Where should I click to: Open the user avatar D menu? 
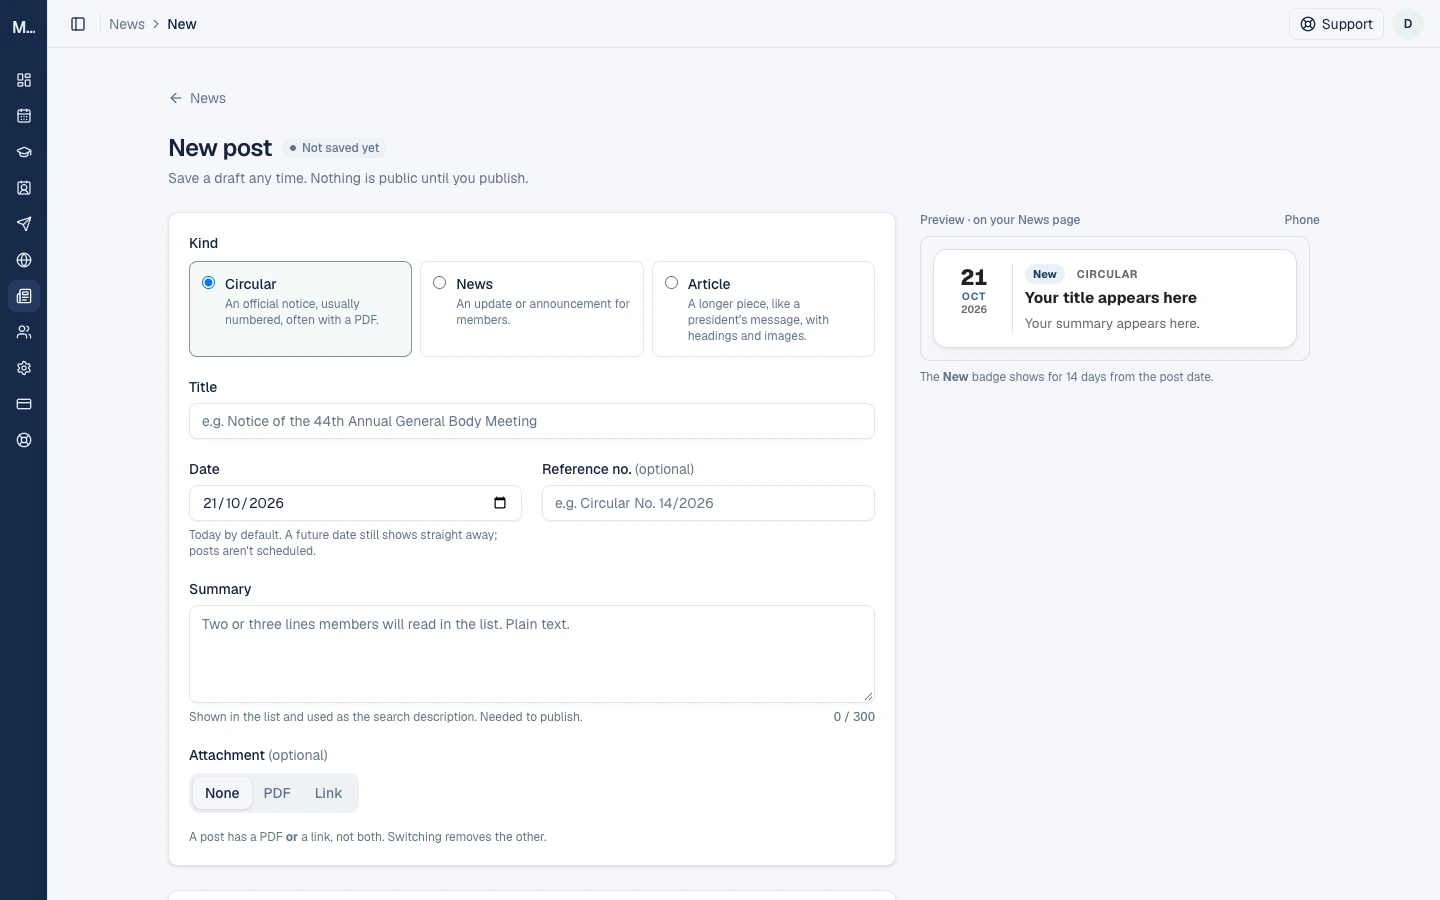1408,24
